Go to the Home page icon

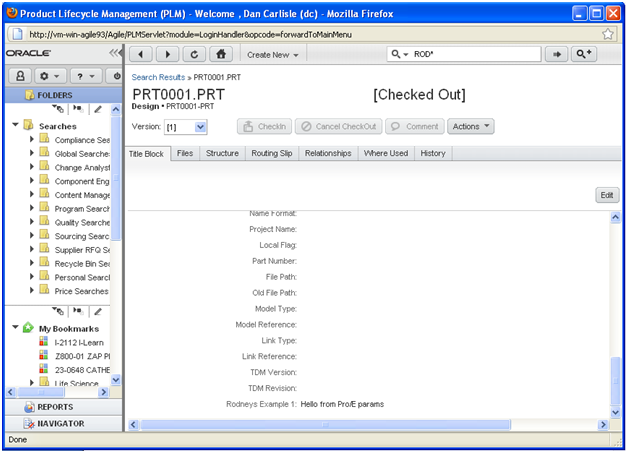220,54
